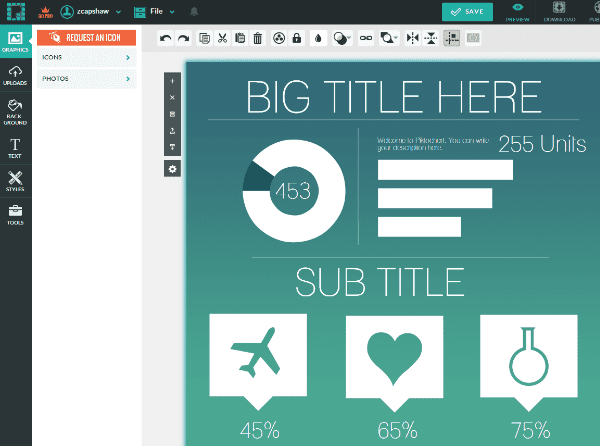Click the Save button
This screenshot has height=446, width=600.
467,12
